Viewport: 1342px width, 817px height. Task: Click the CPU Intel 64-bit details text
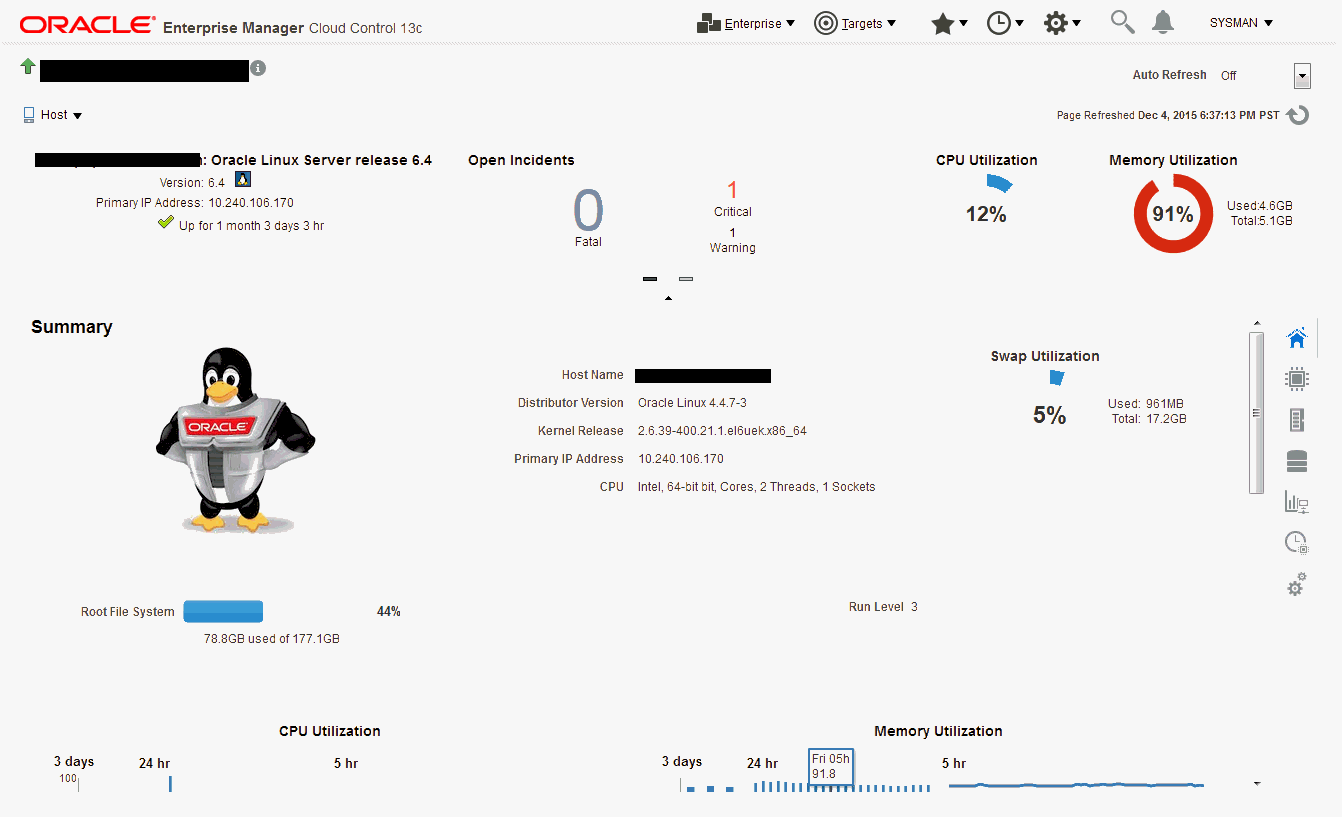tap(756, 487)
